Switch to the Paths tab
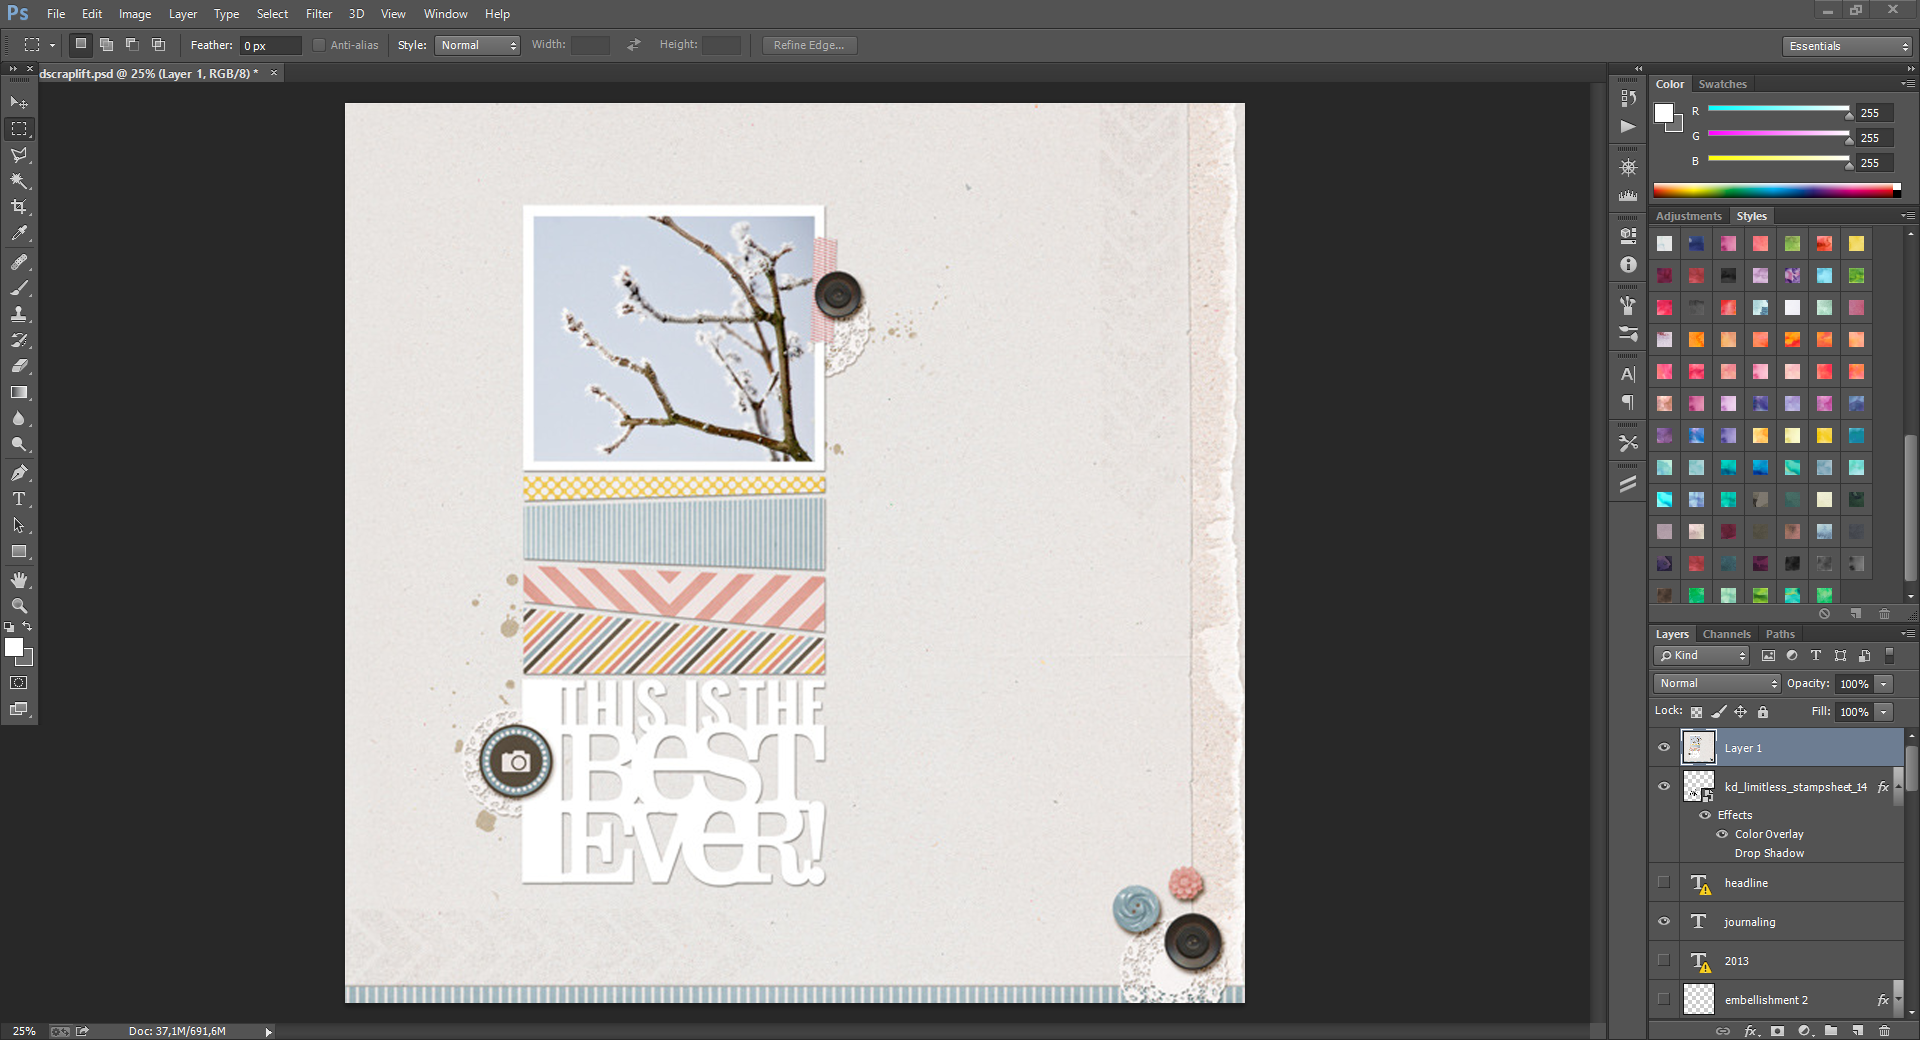The width and height of the screenshot is (1920, 1040). pyautogui.click(x=1780, y=634)
